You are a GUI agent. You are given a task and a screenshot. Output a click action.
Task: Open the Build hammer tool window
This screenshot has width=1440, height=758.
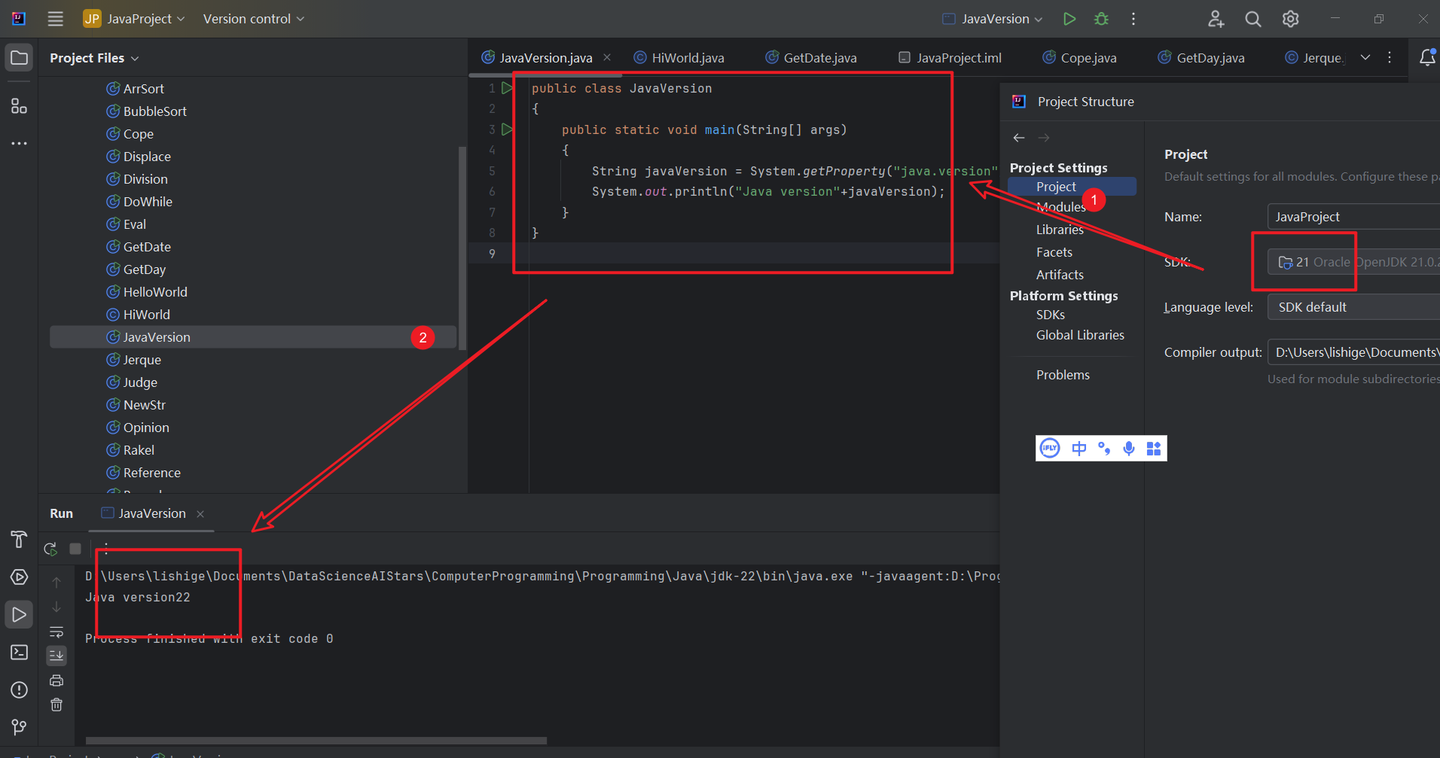click(19, 540)
